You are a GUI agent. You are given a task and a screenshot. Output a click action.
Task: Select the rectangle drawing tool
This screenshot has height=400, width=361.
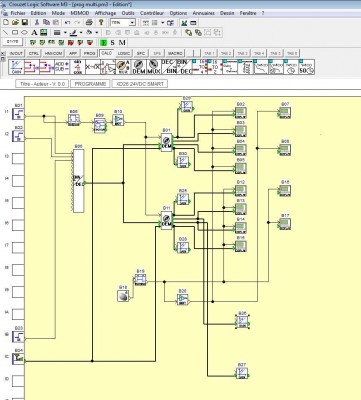15,32
